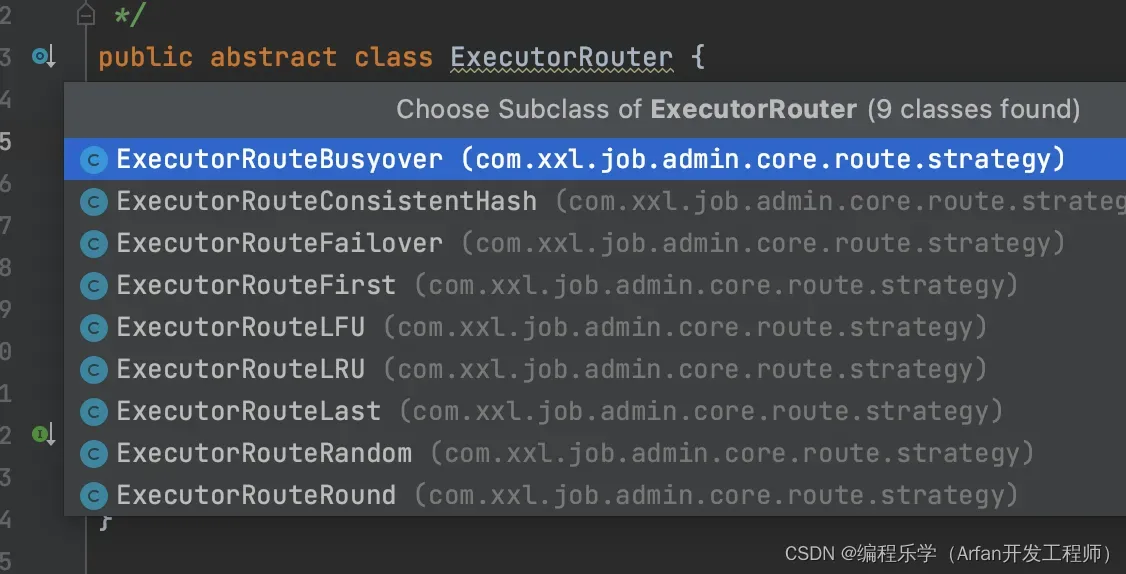Choose the ExecutorRouteConsistentHash subclass entry

595,202
